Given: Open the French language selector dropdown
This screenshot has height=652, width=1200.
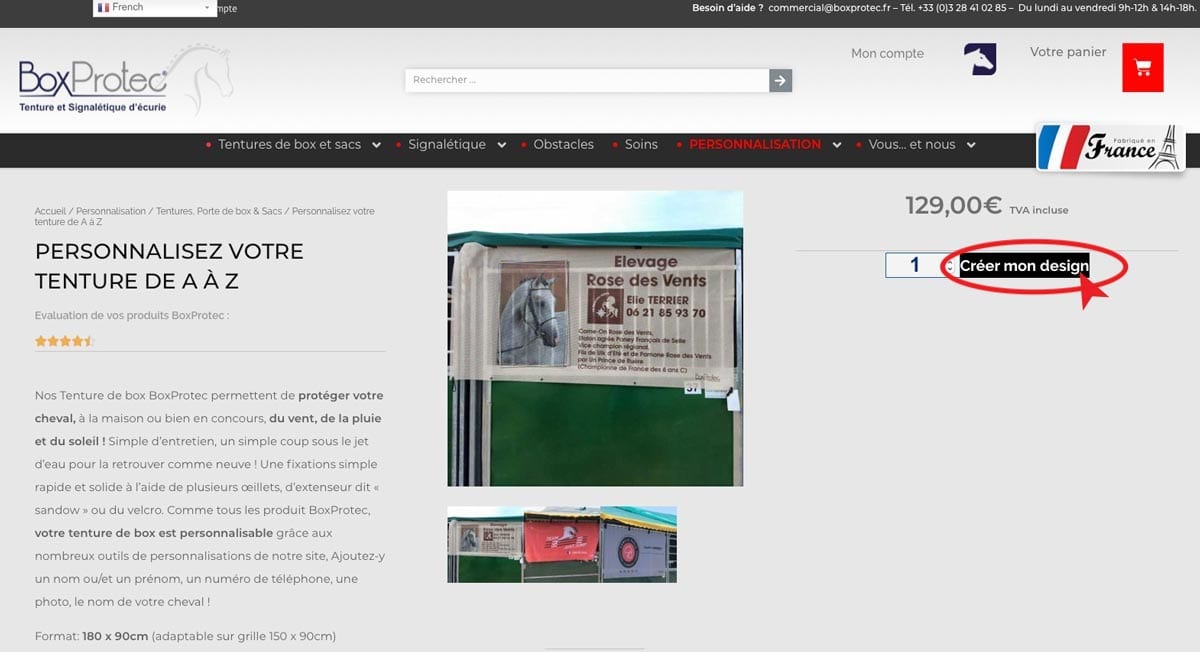Looking at the screenshot, I should point(154,8).
